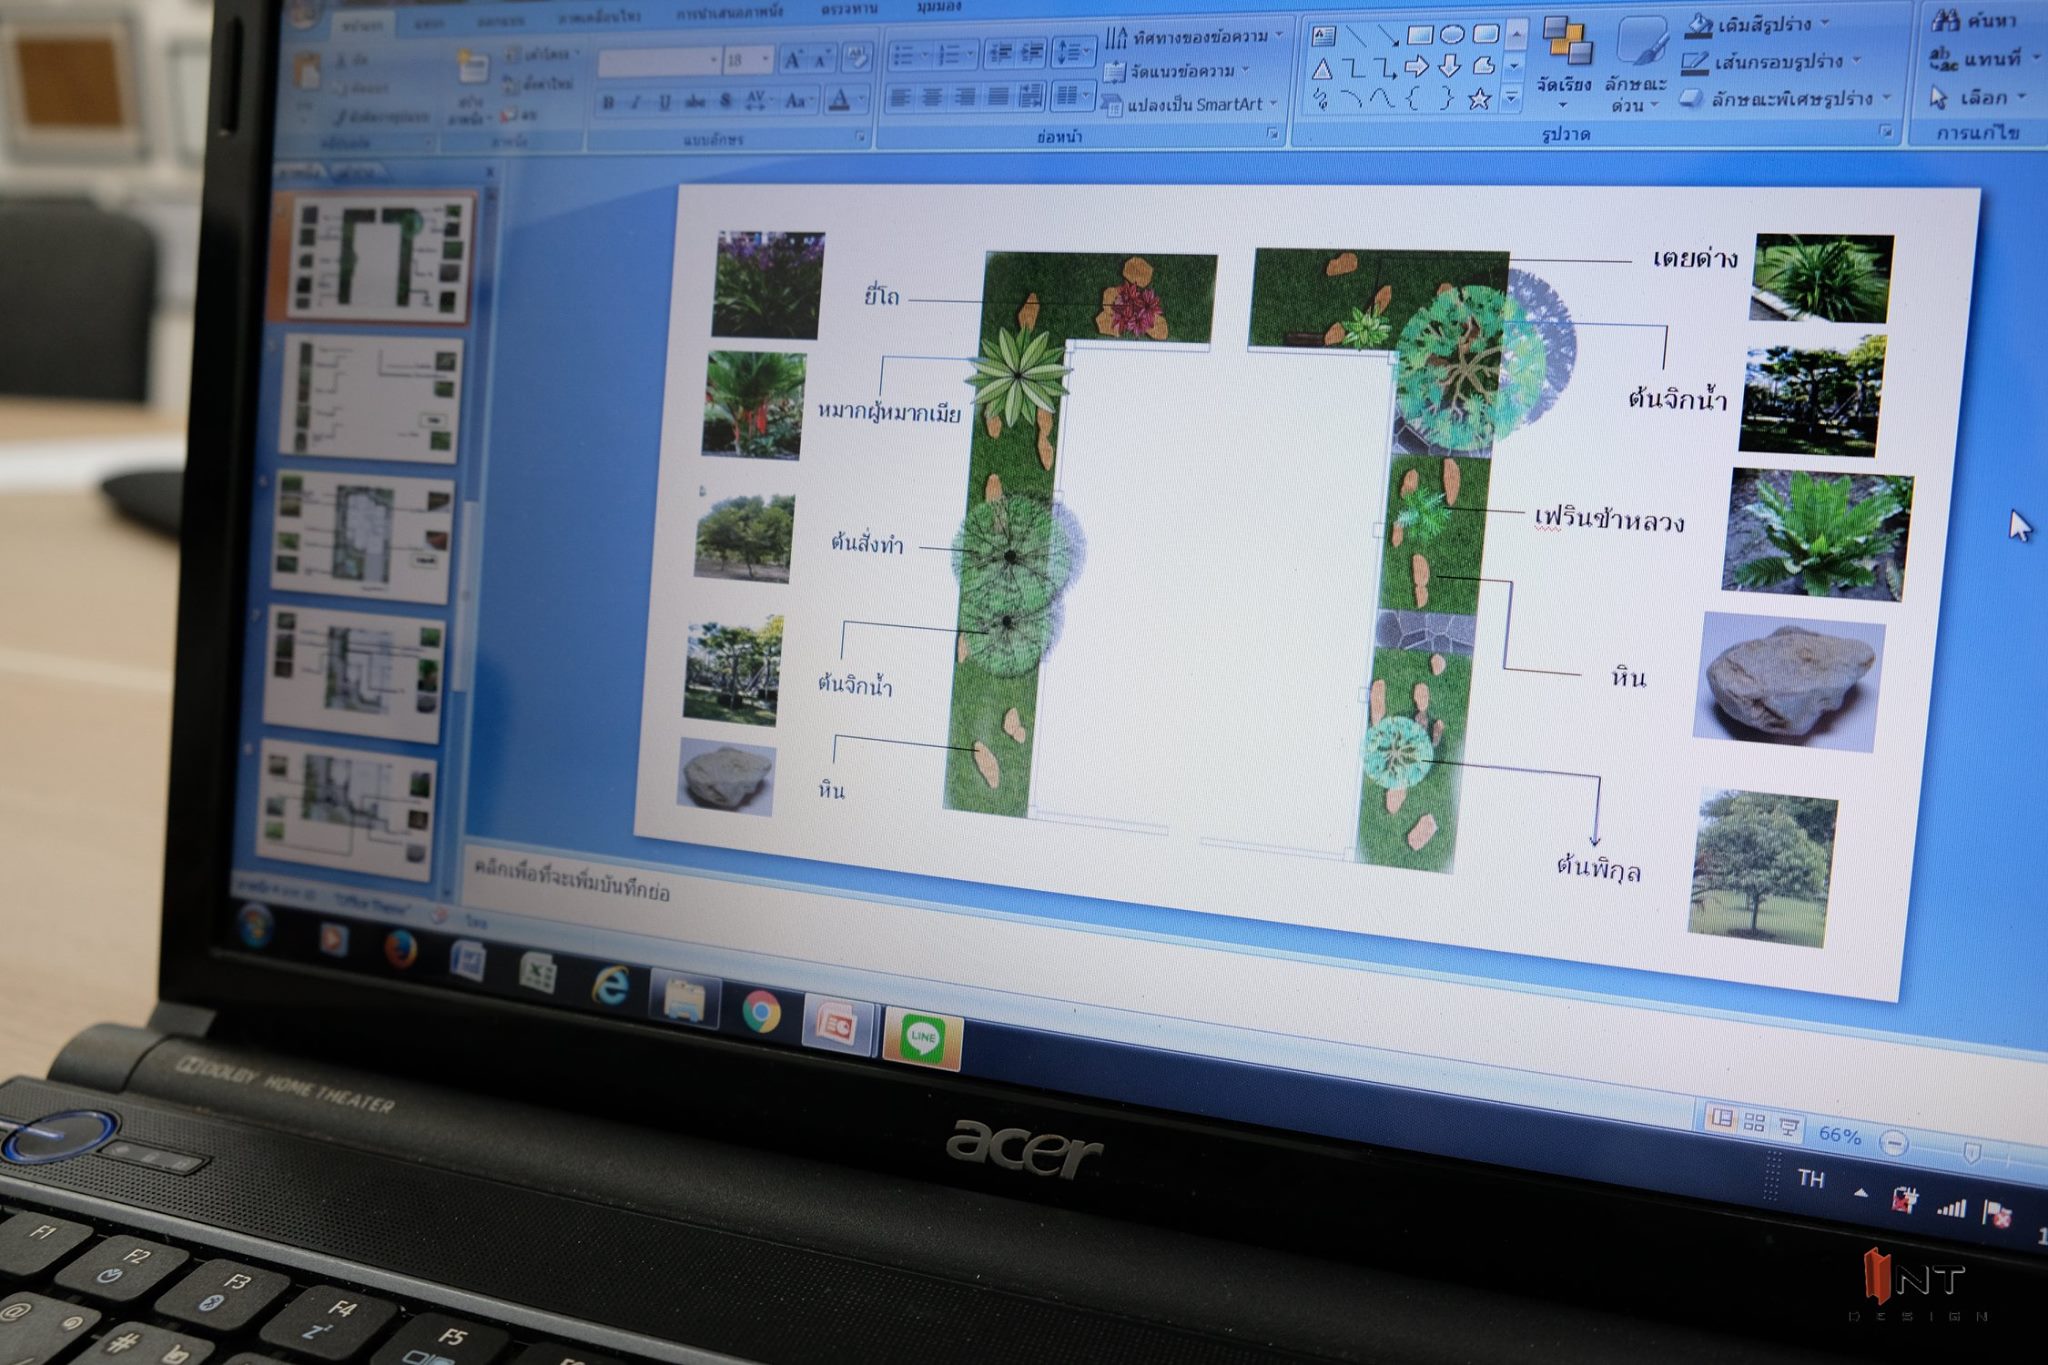Click the Find binoculars button ค้นหา
2048x1365 pixels.
tap(1973, 20)
